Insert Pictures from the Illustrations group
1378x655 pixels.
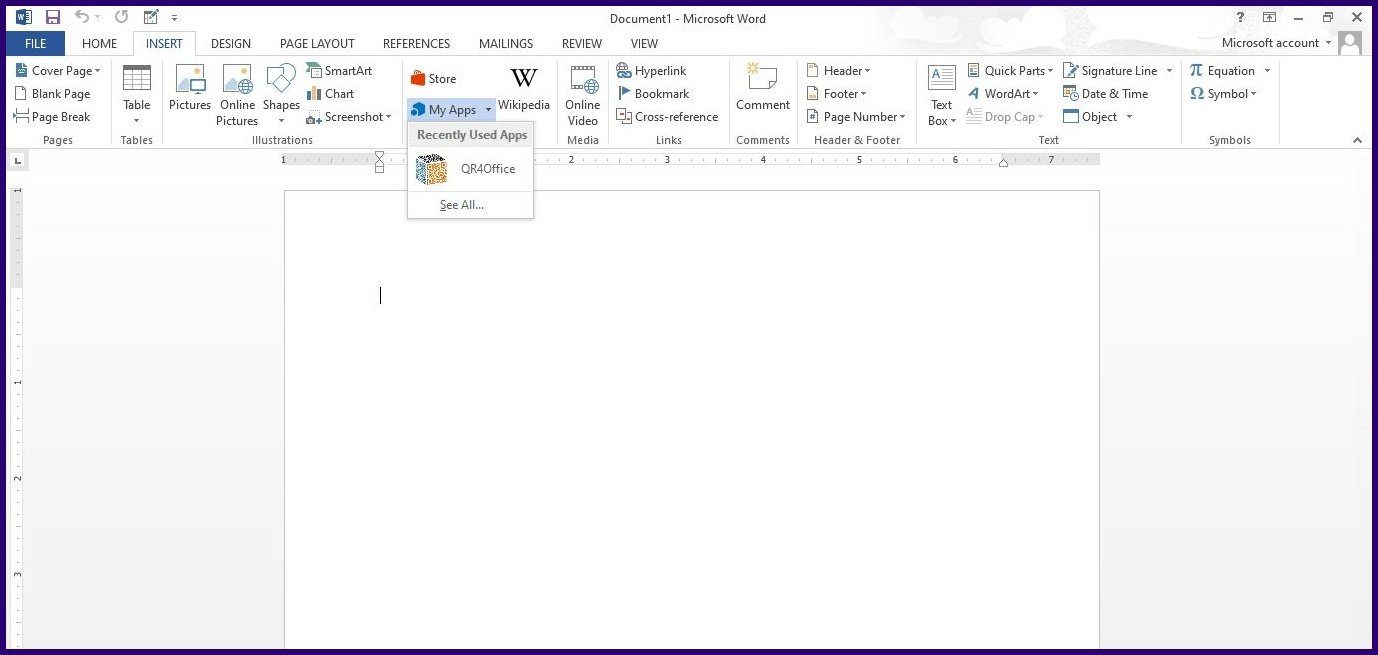pyautogui.click(x=189, y=90)
